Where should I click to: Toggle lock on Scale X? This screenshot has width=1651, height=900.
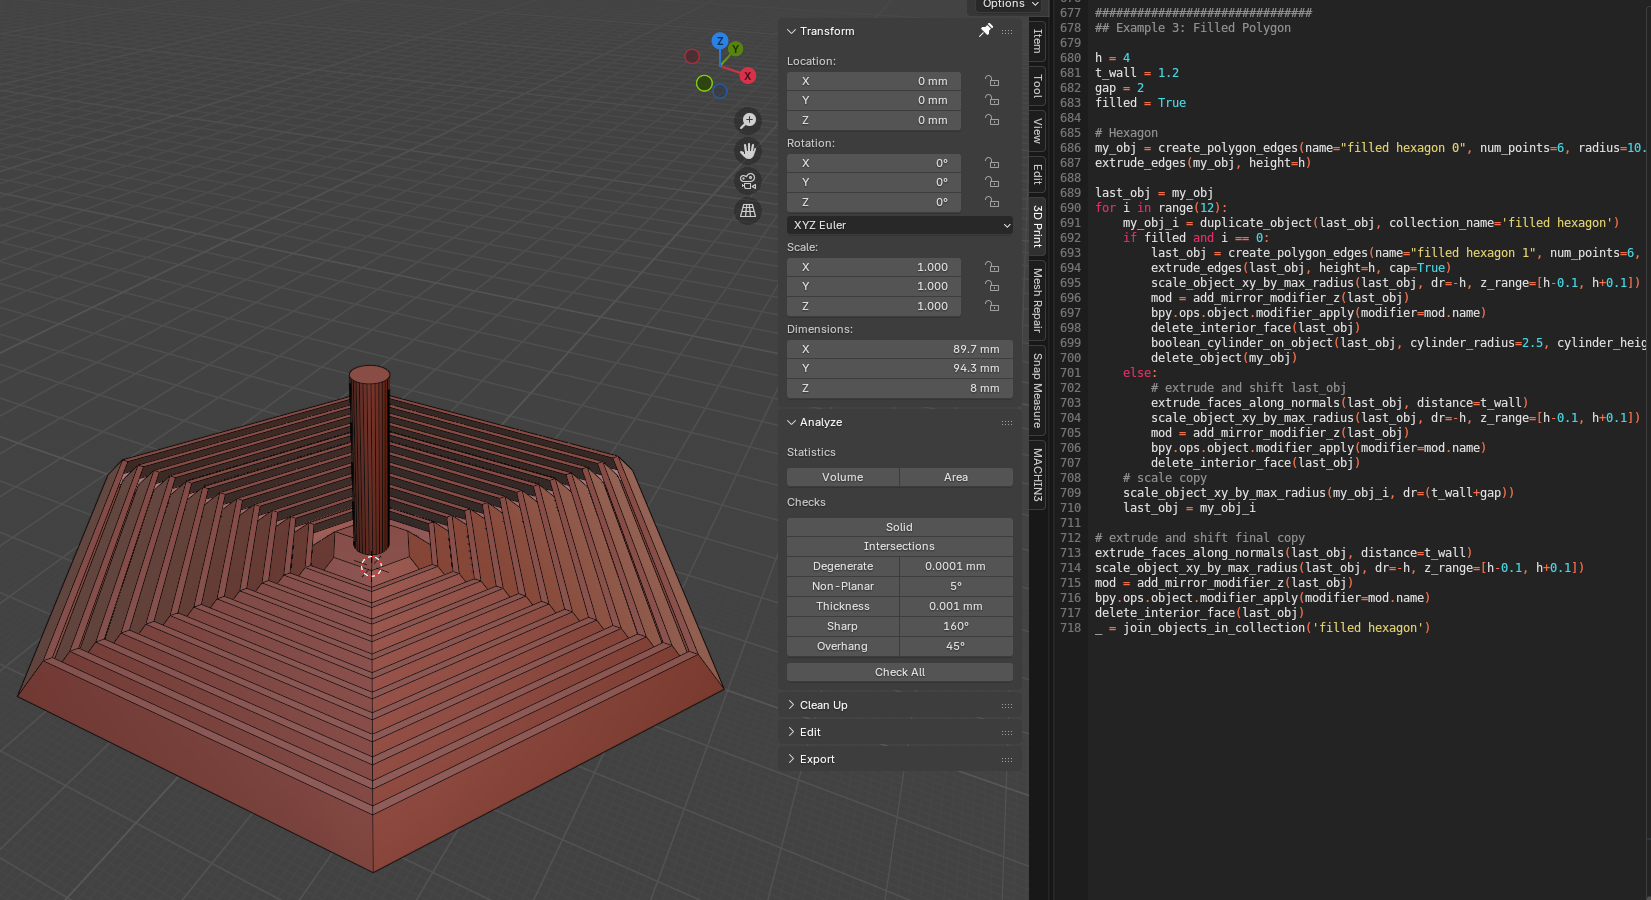point(992,267)
